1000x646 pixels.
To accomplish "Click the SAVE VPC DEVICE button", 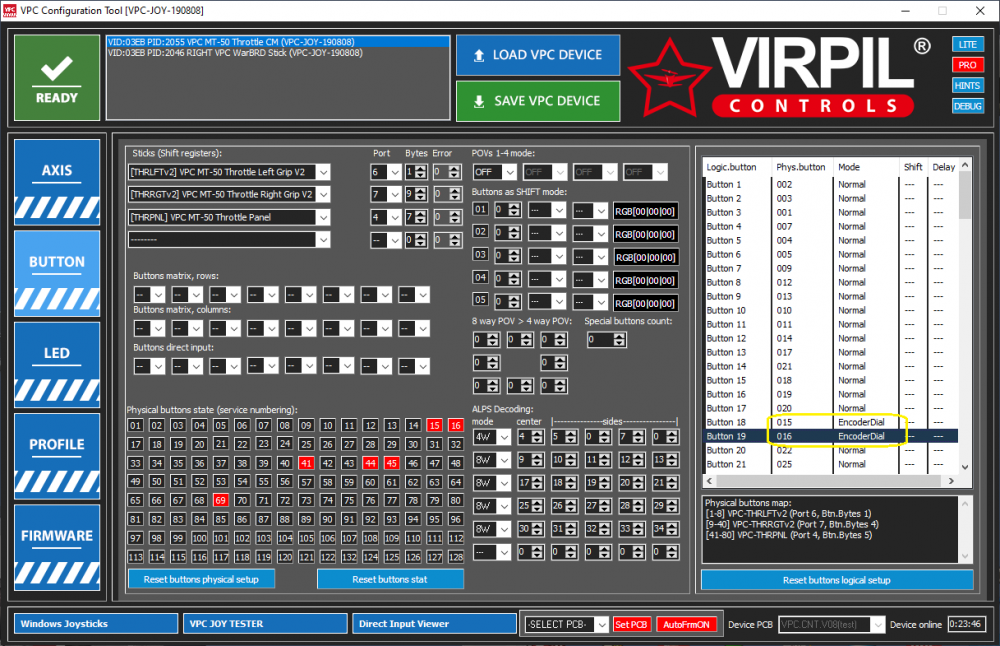I will pos(537,101).
